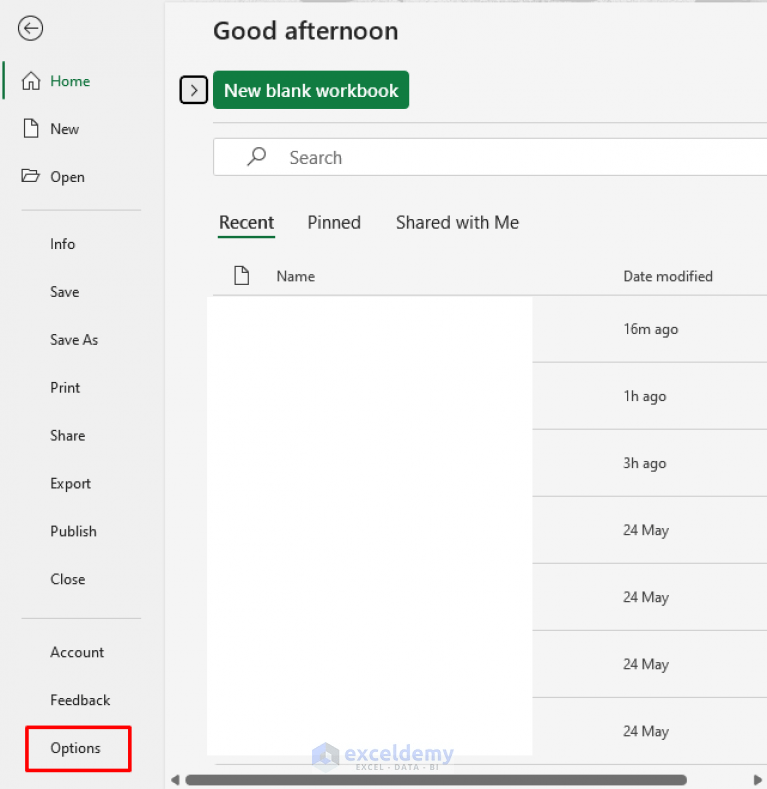The image size is (767, 789).
Task: Select the '3h ago' date entry
Action: (645, 463)
